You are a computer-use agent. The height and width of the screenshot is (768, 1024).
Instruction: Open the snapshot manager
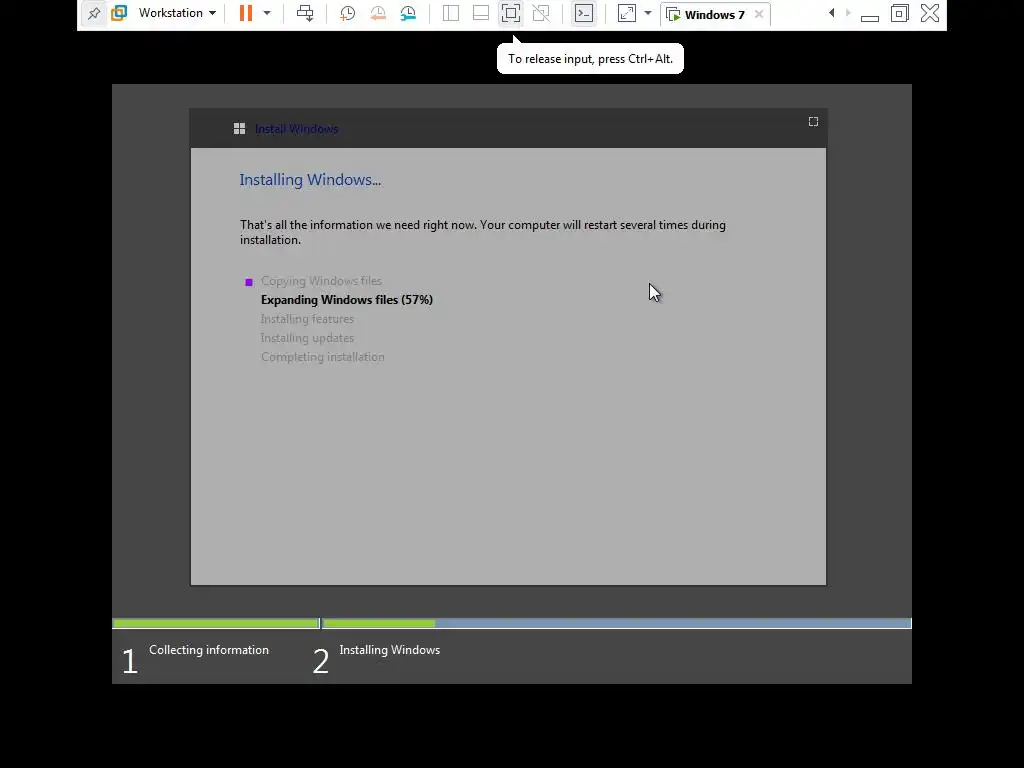[408, 13]
